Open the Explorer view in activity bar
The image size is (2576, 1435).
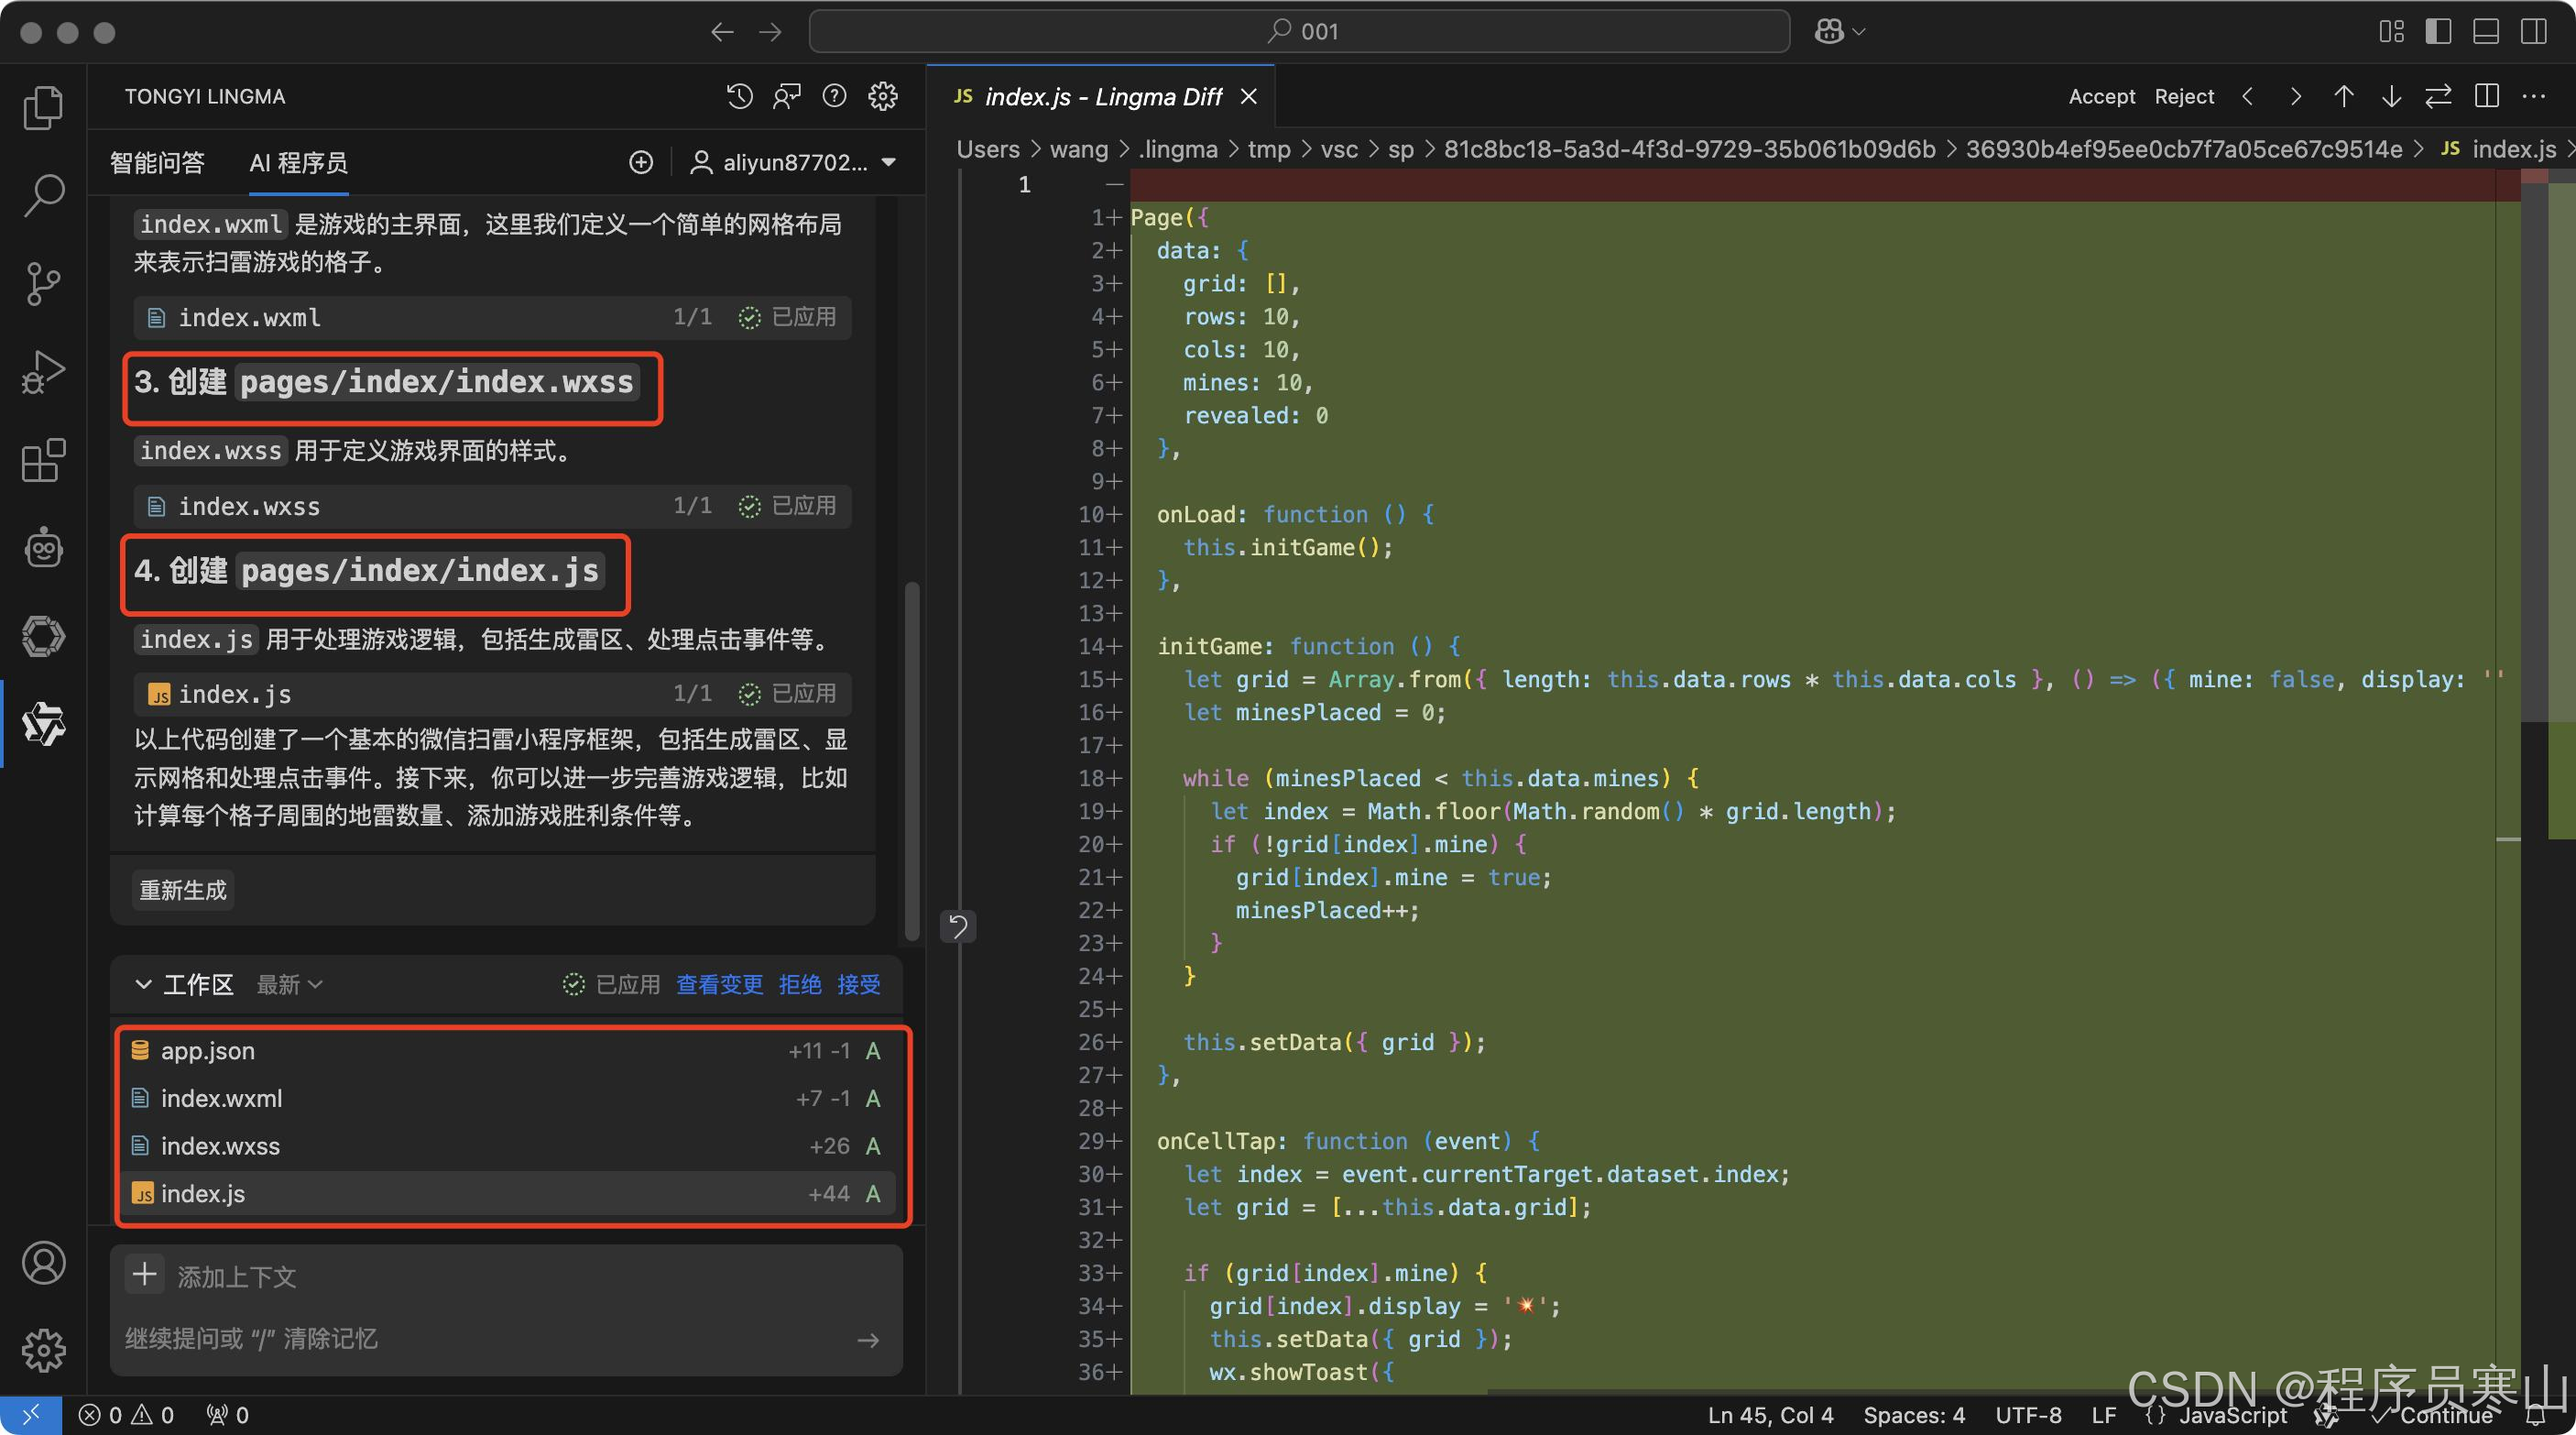43,107
